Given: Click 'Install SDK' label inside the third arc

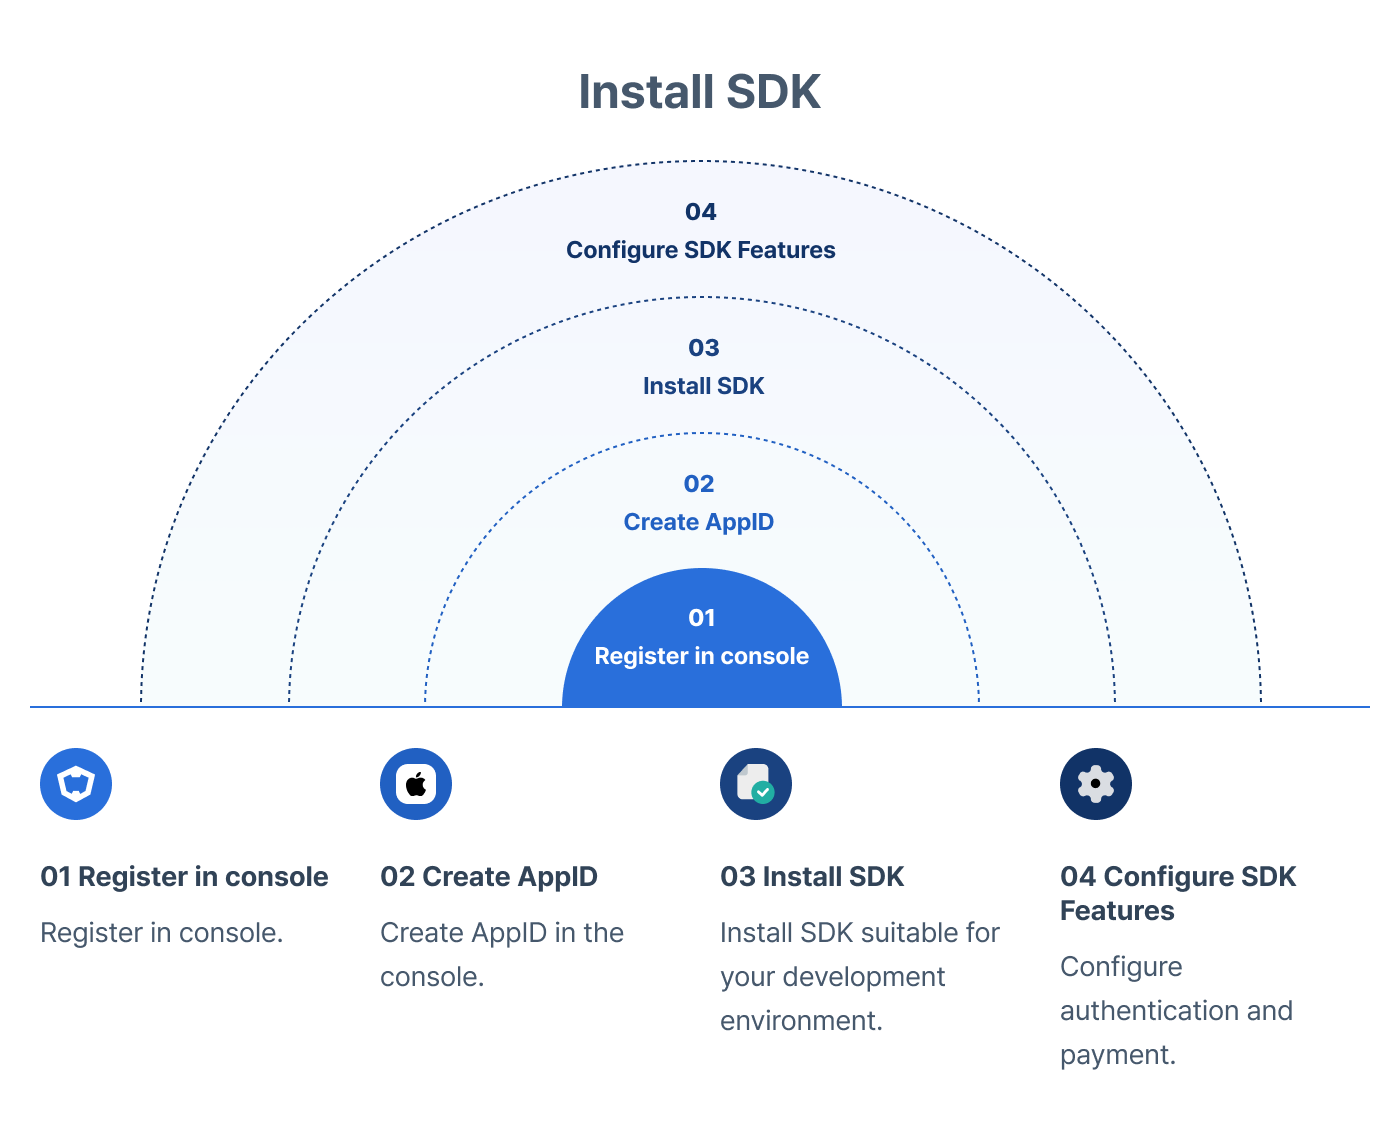Looking at the screenshot, I should 703,386.
